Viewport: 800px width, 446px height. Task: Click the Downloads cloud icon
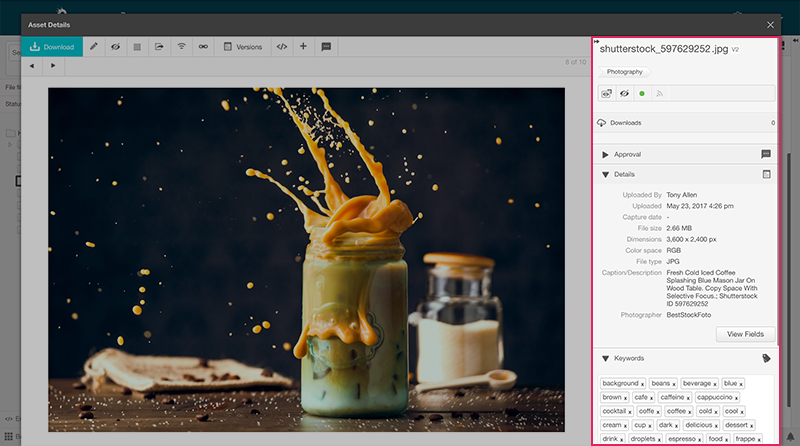(602, 123)
